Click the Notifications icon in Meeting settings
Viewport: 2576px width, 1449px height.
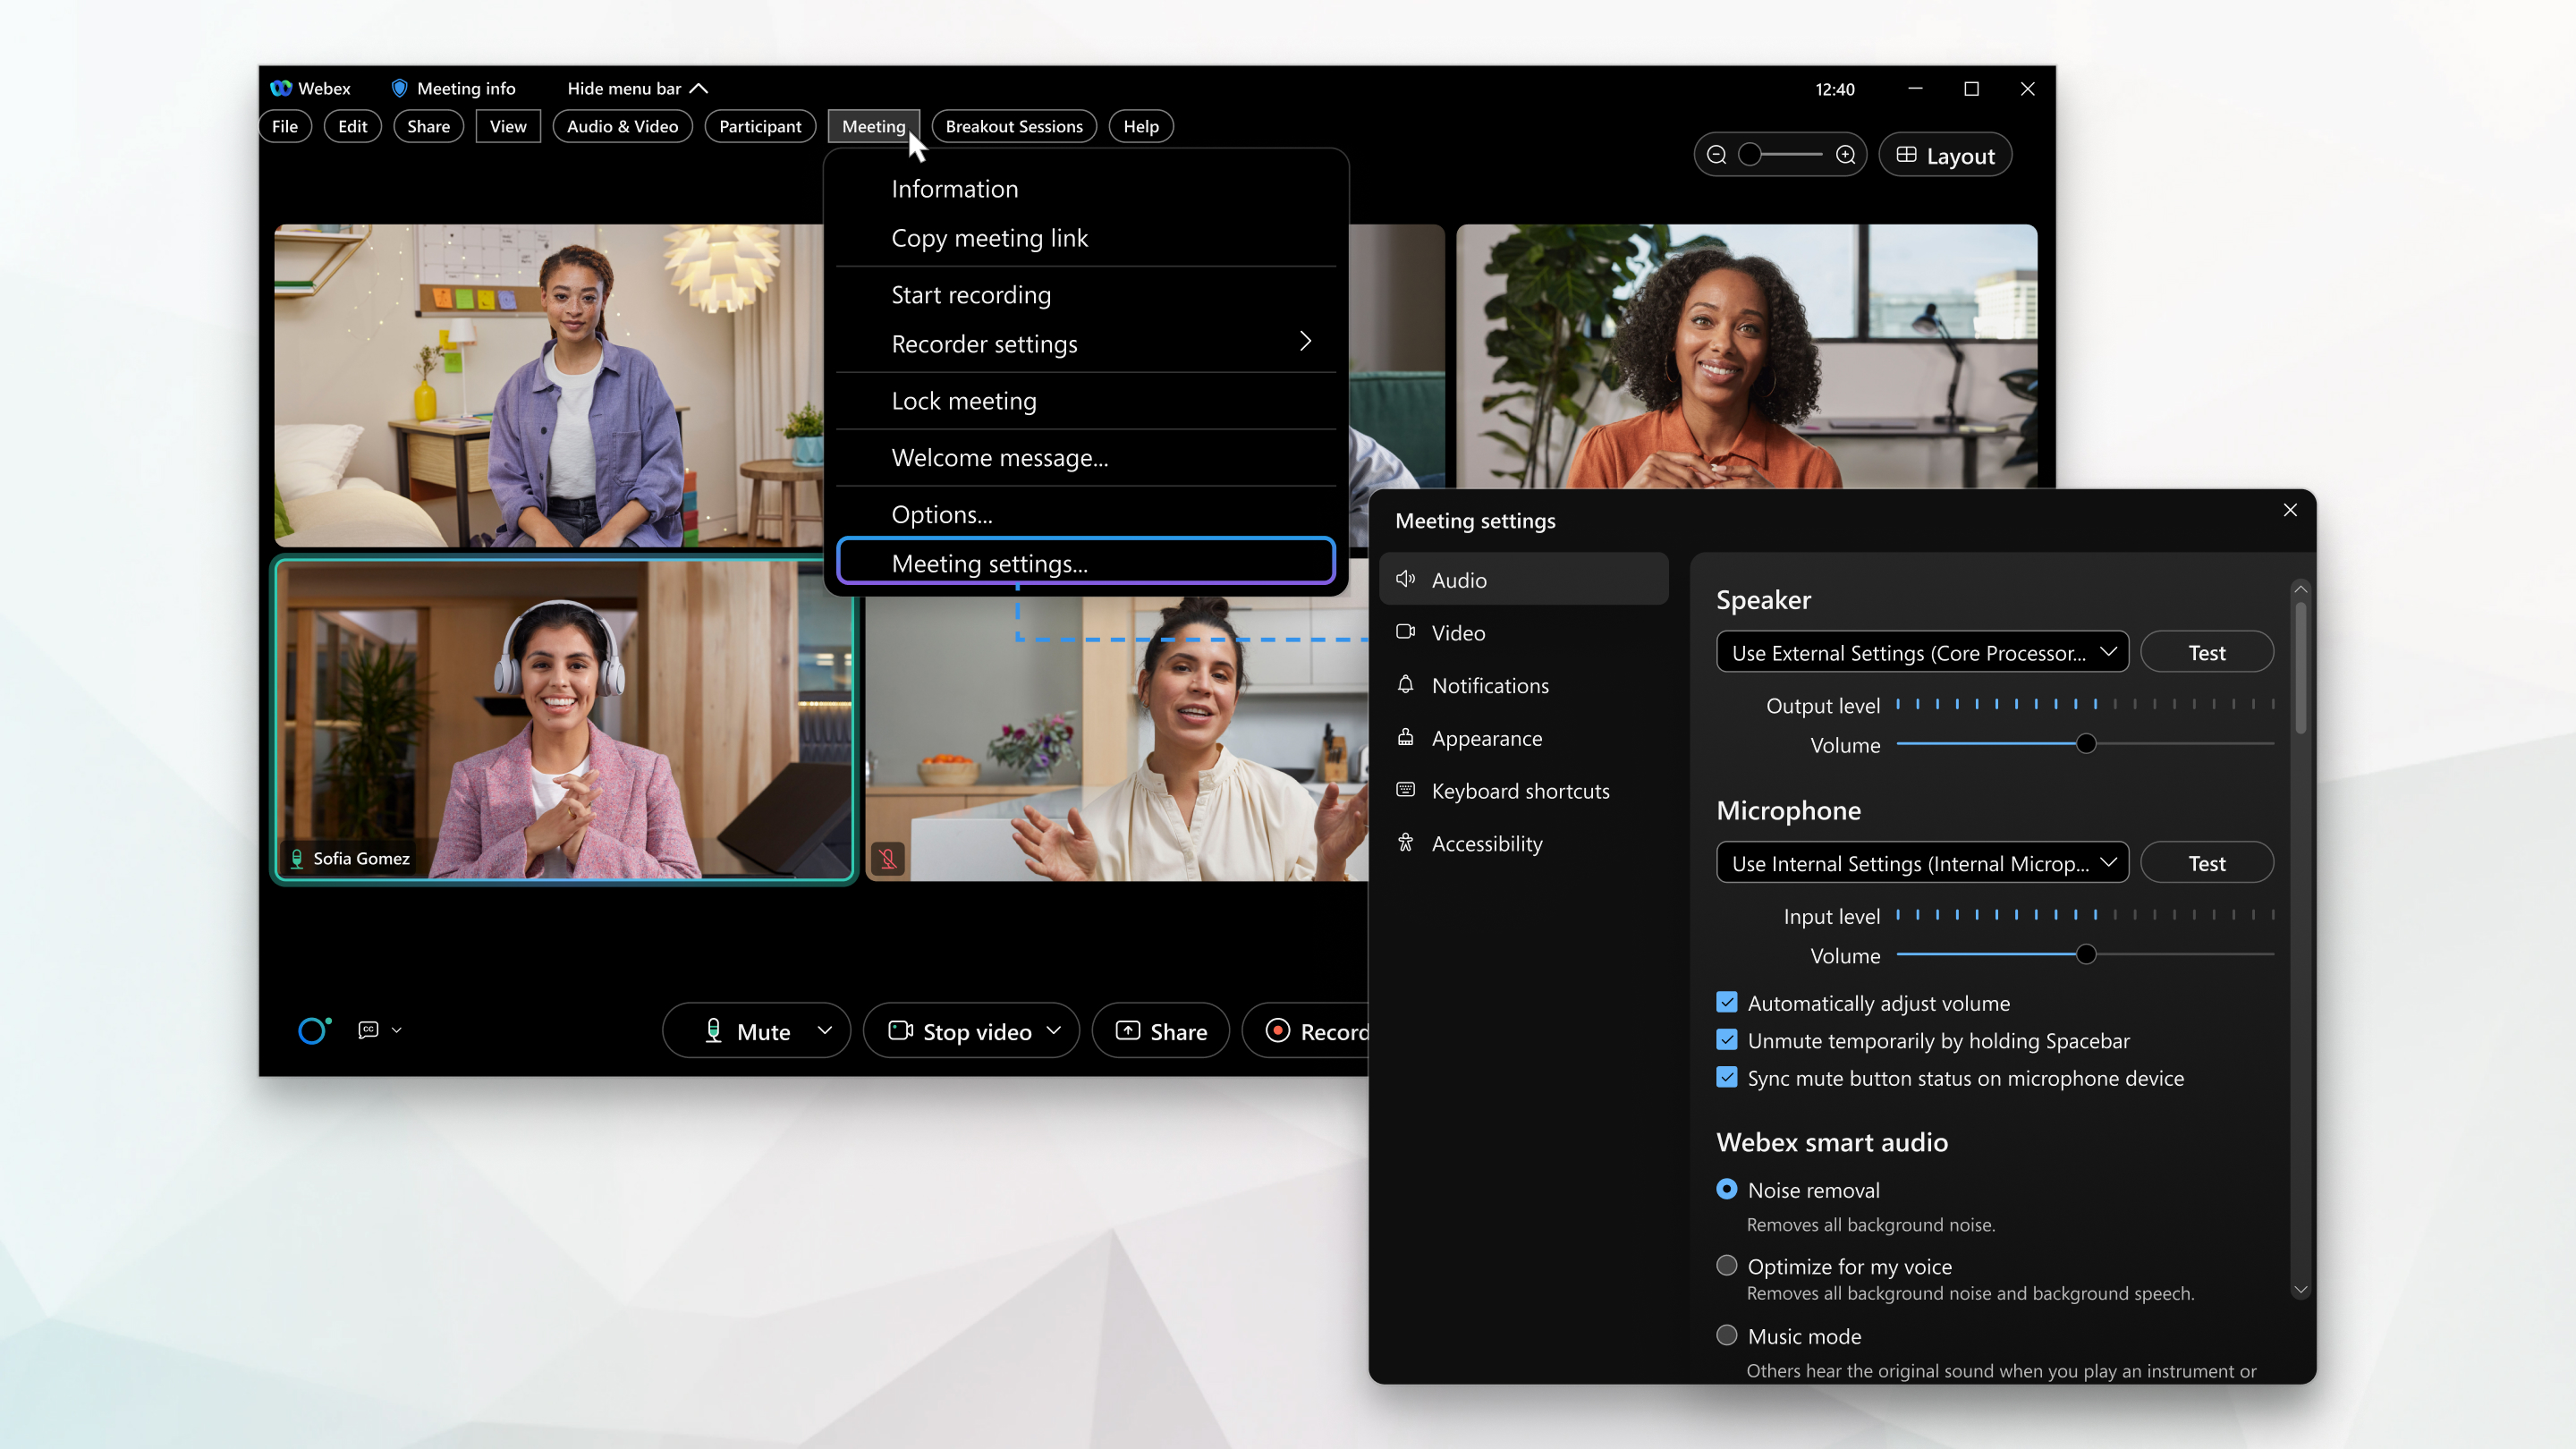pyautogui.click(x=1405, y=684)
